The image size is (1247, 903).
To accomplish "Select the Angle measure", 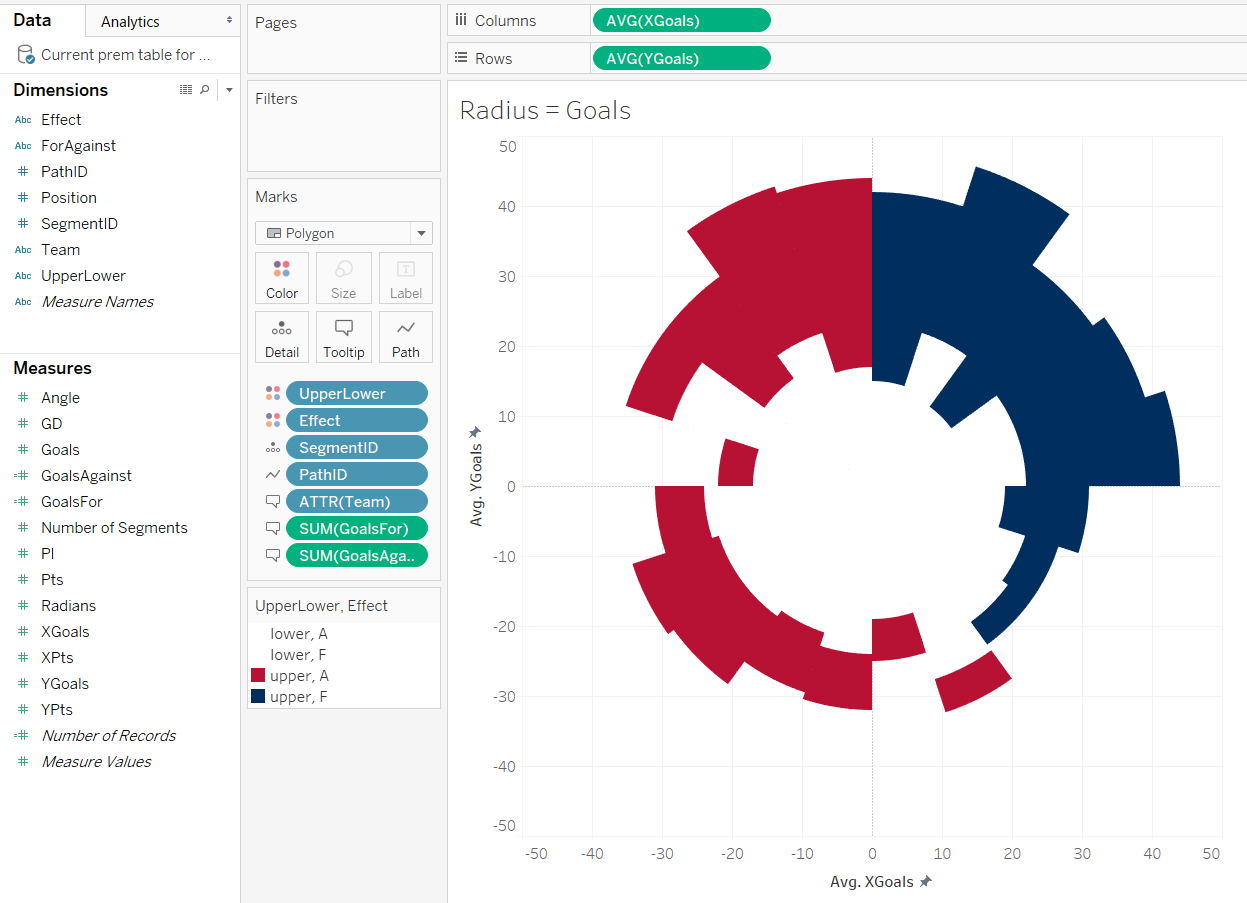I will pos(60,397).
